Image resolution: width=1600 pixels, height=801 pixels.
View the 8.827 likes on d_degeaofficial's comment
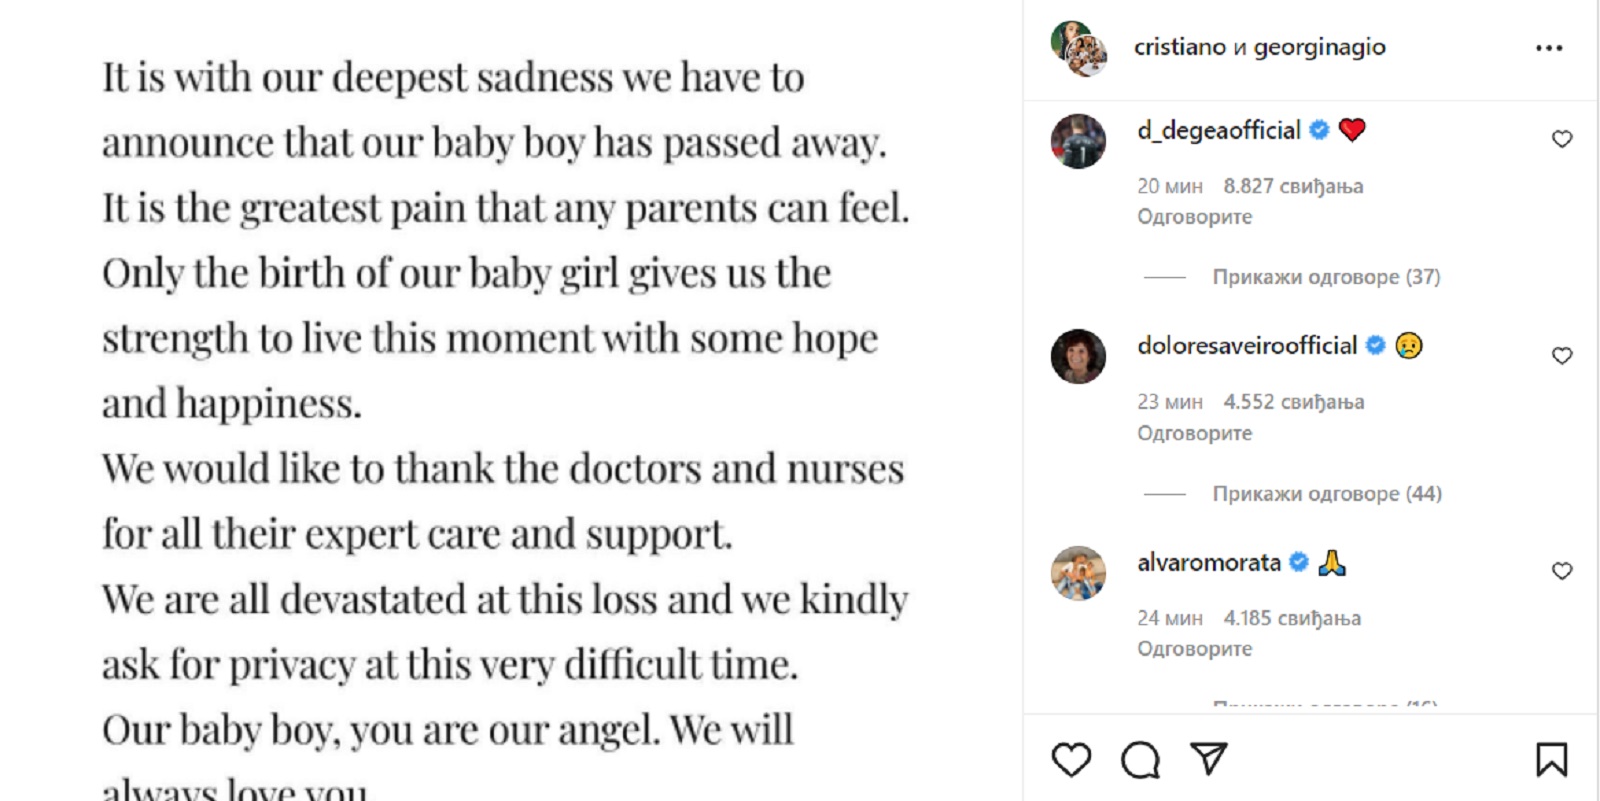1293,186
